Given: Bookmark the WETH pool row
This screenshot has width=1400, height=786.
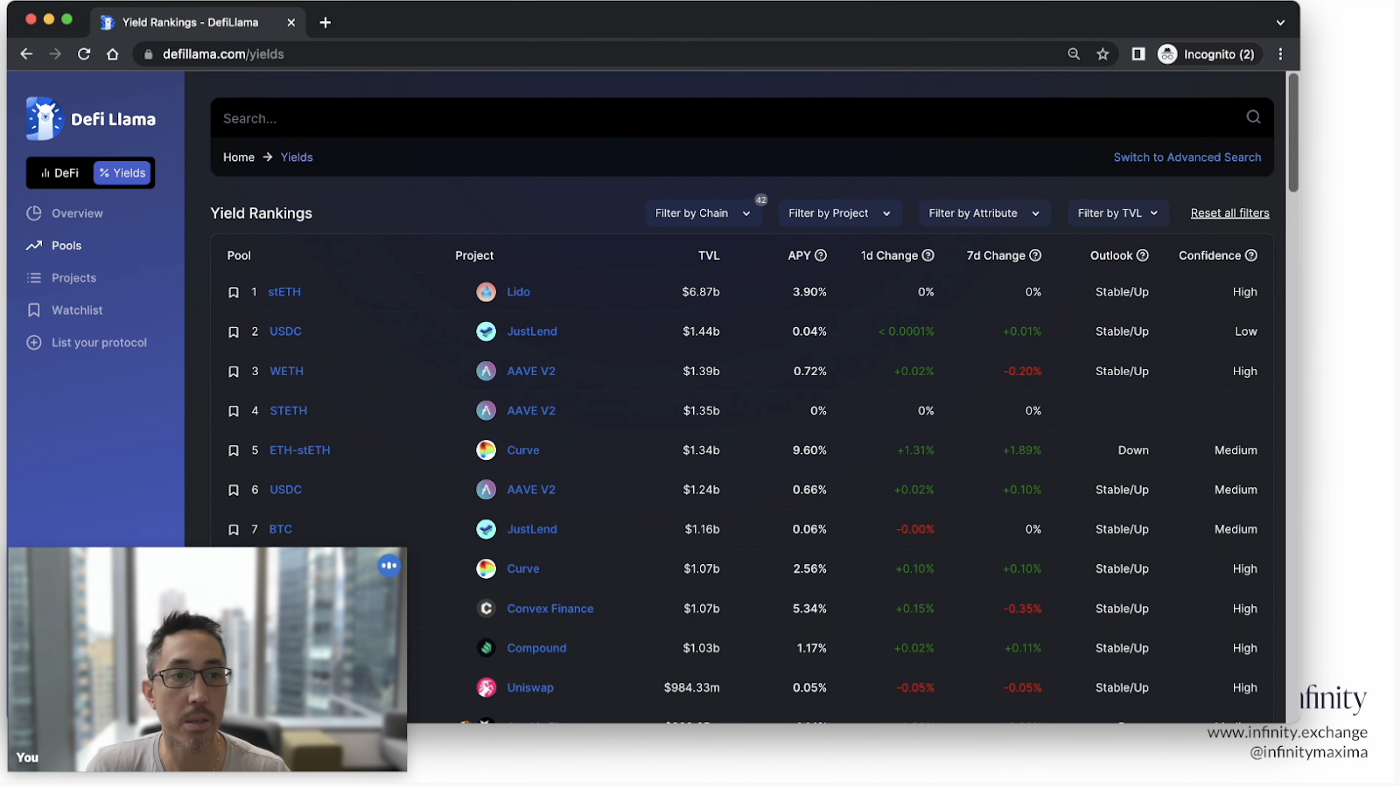Looking at the screenshot, I should (x=233, y=372).
